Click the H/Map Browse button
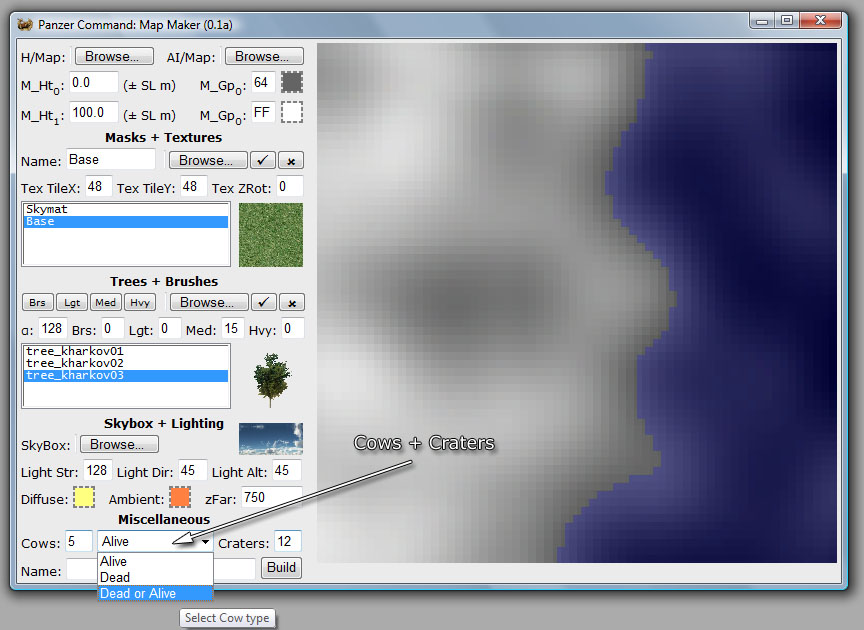 pos(115,57)
